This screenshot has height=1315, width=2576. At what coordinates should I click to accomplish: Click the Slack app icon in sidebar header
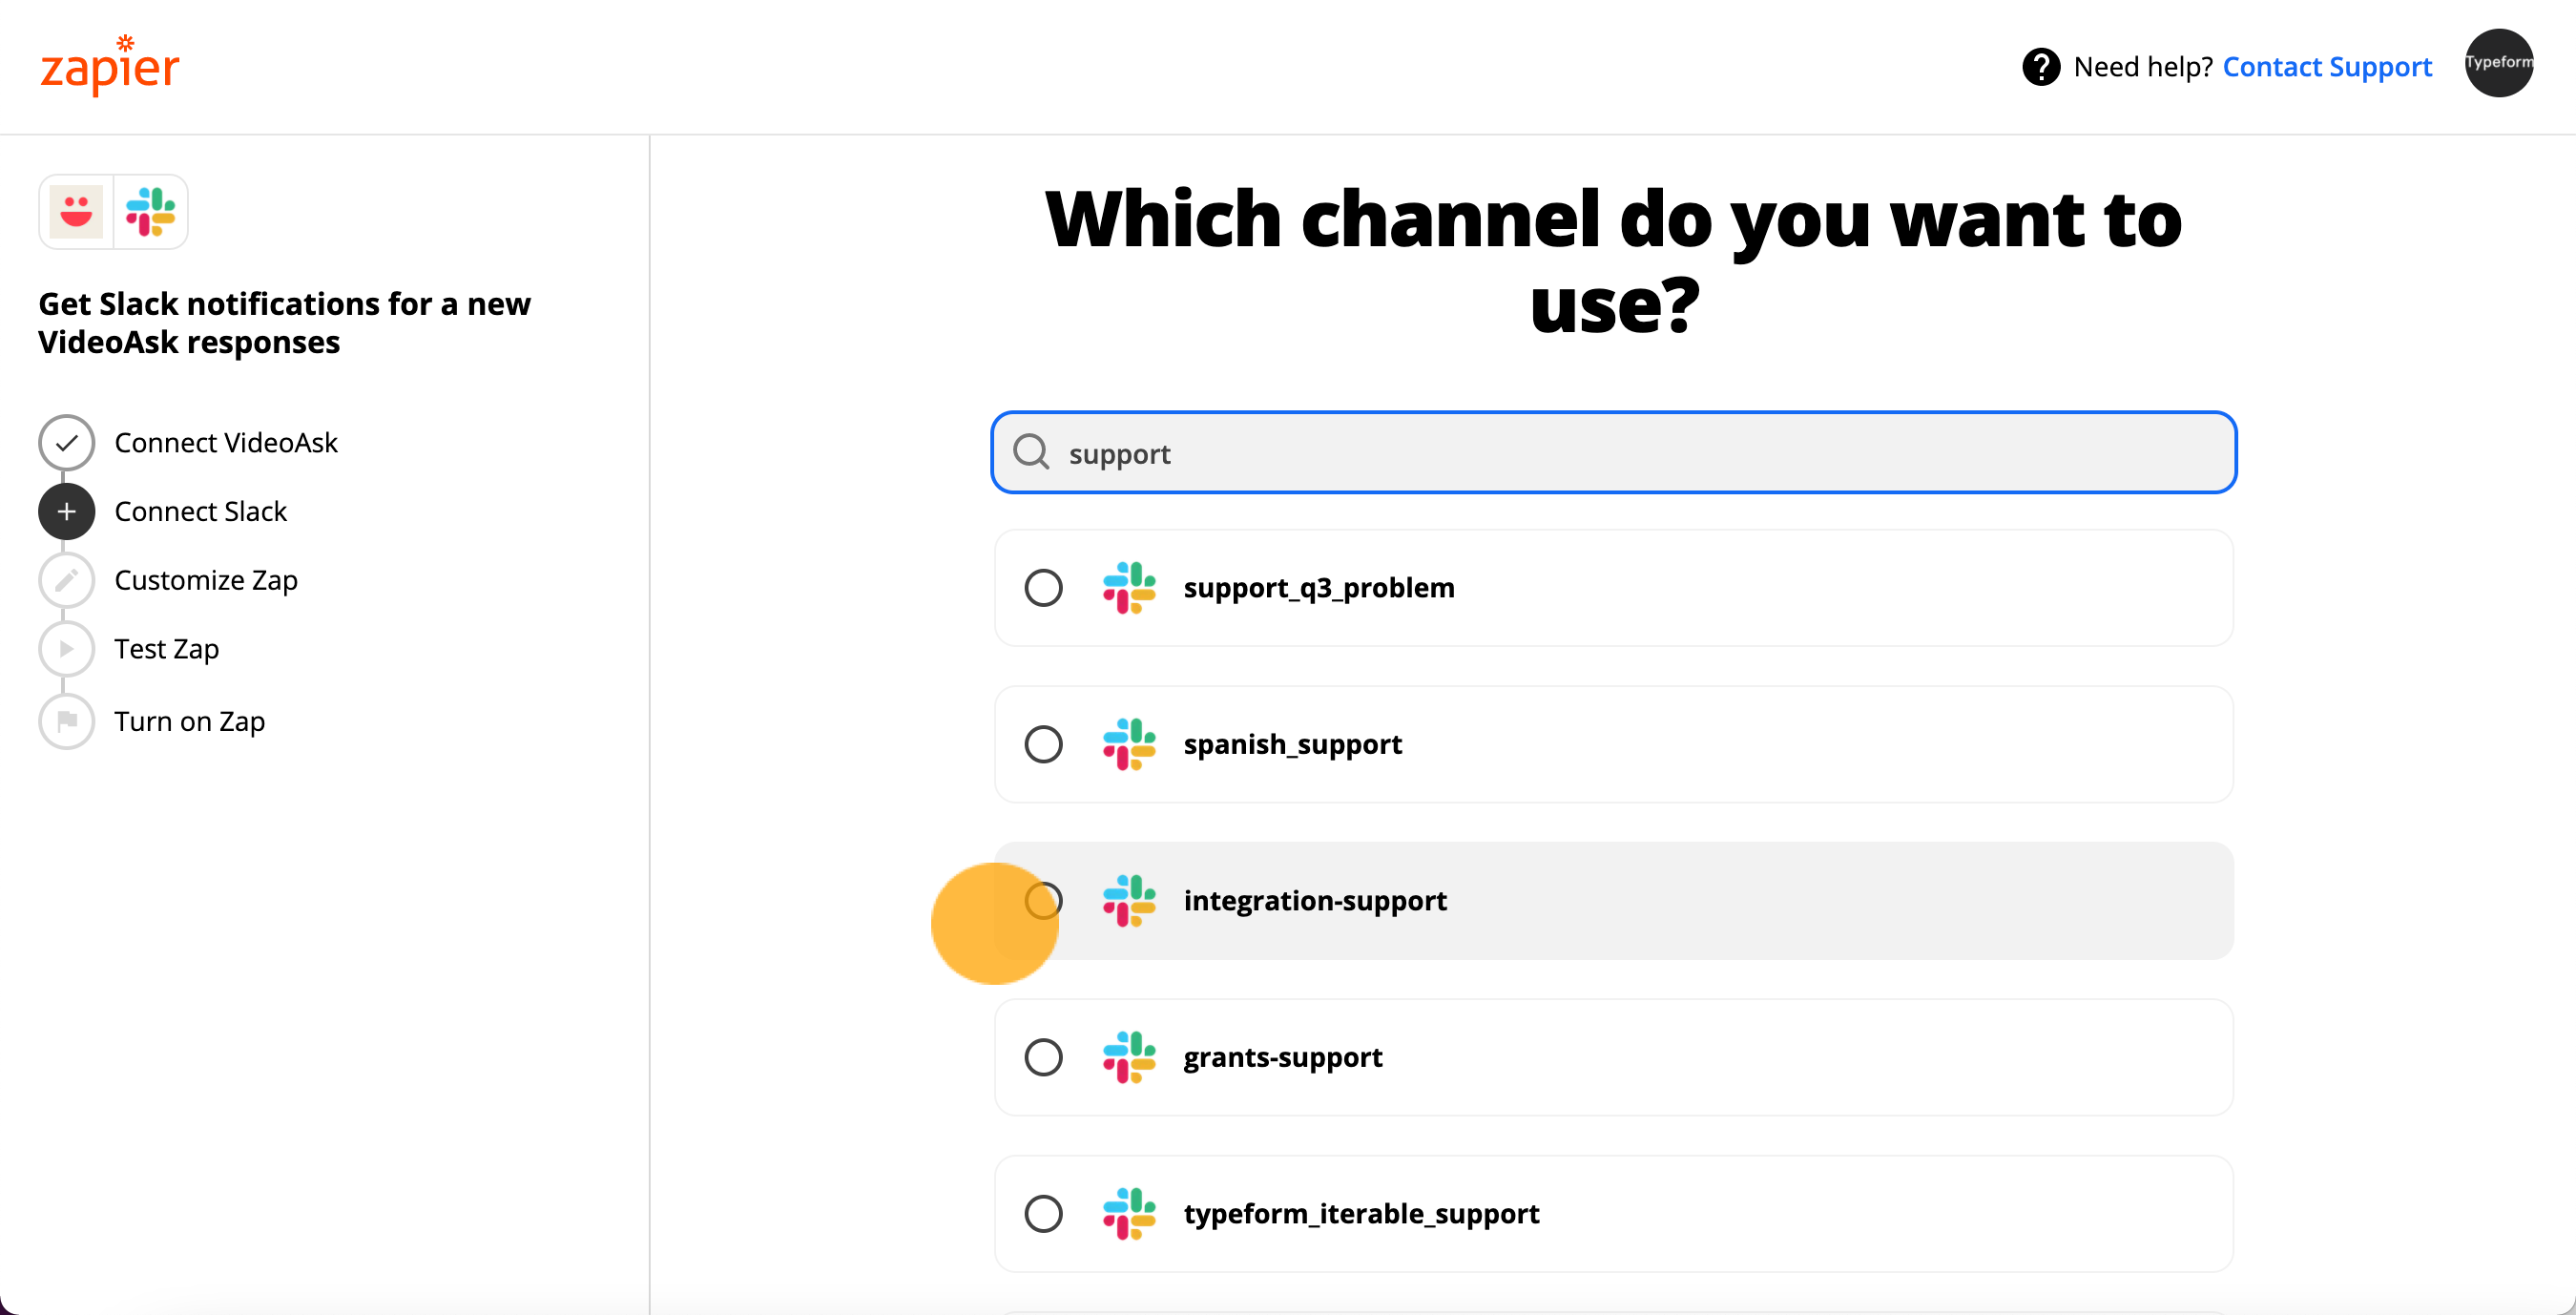point(151,212)
